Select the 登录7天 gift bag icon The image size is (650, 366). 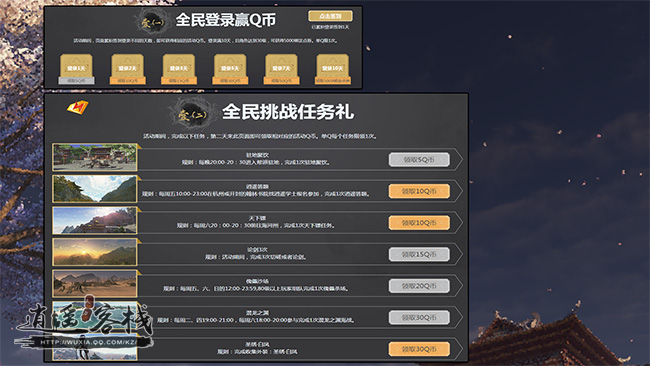[x=281, y=65]
